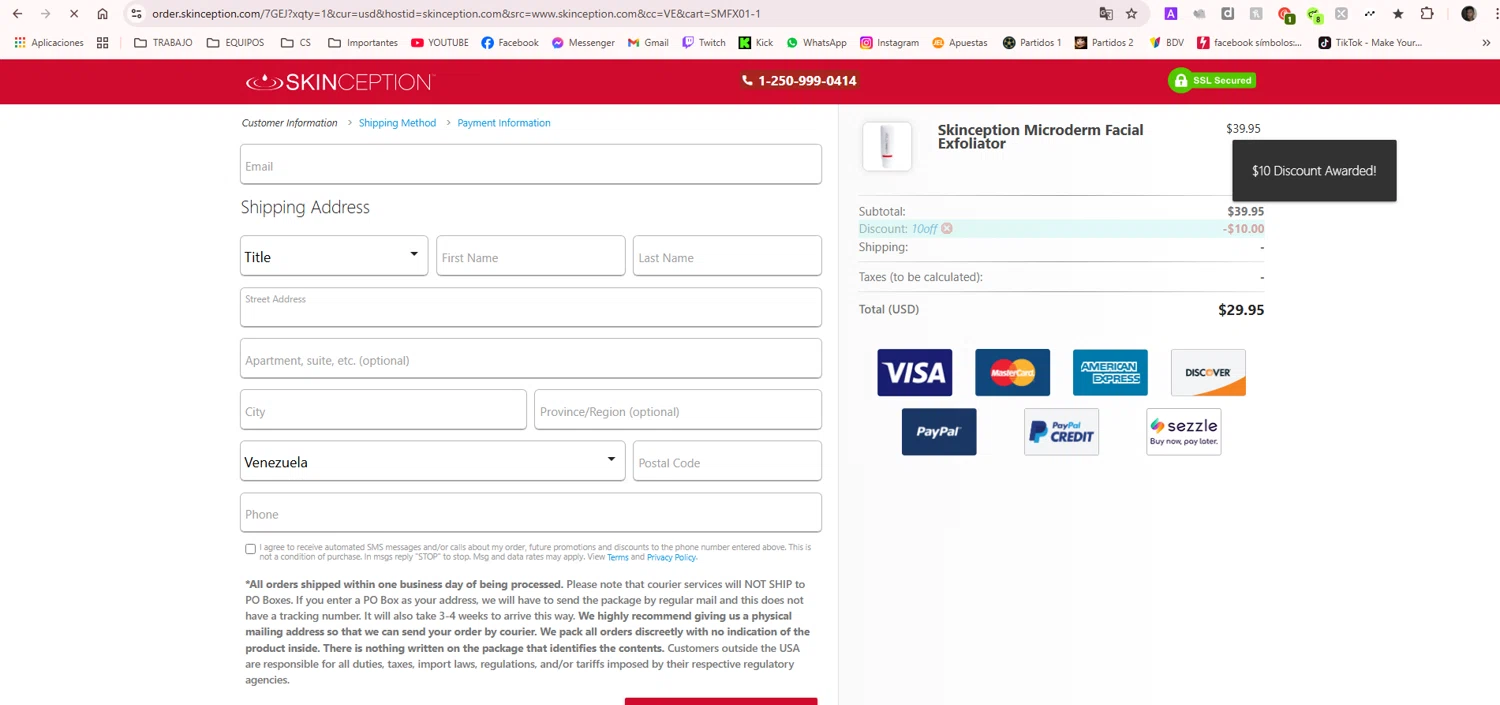
Task: Click the MasterCard logo
Action: pyautogui.click(x=1012, y=372)
